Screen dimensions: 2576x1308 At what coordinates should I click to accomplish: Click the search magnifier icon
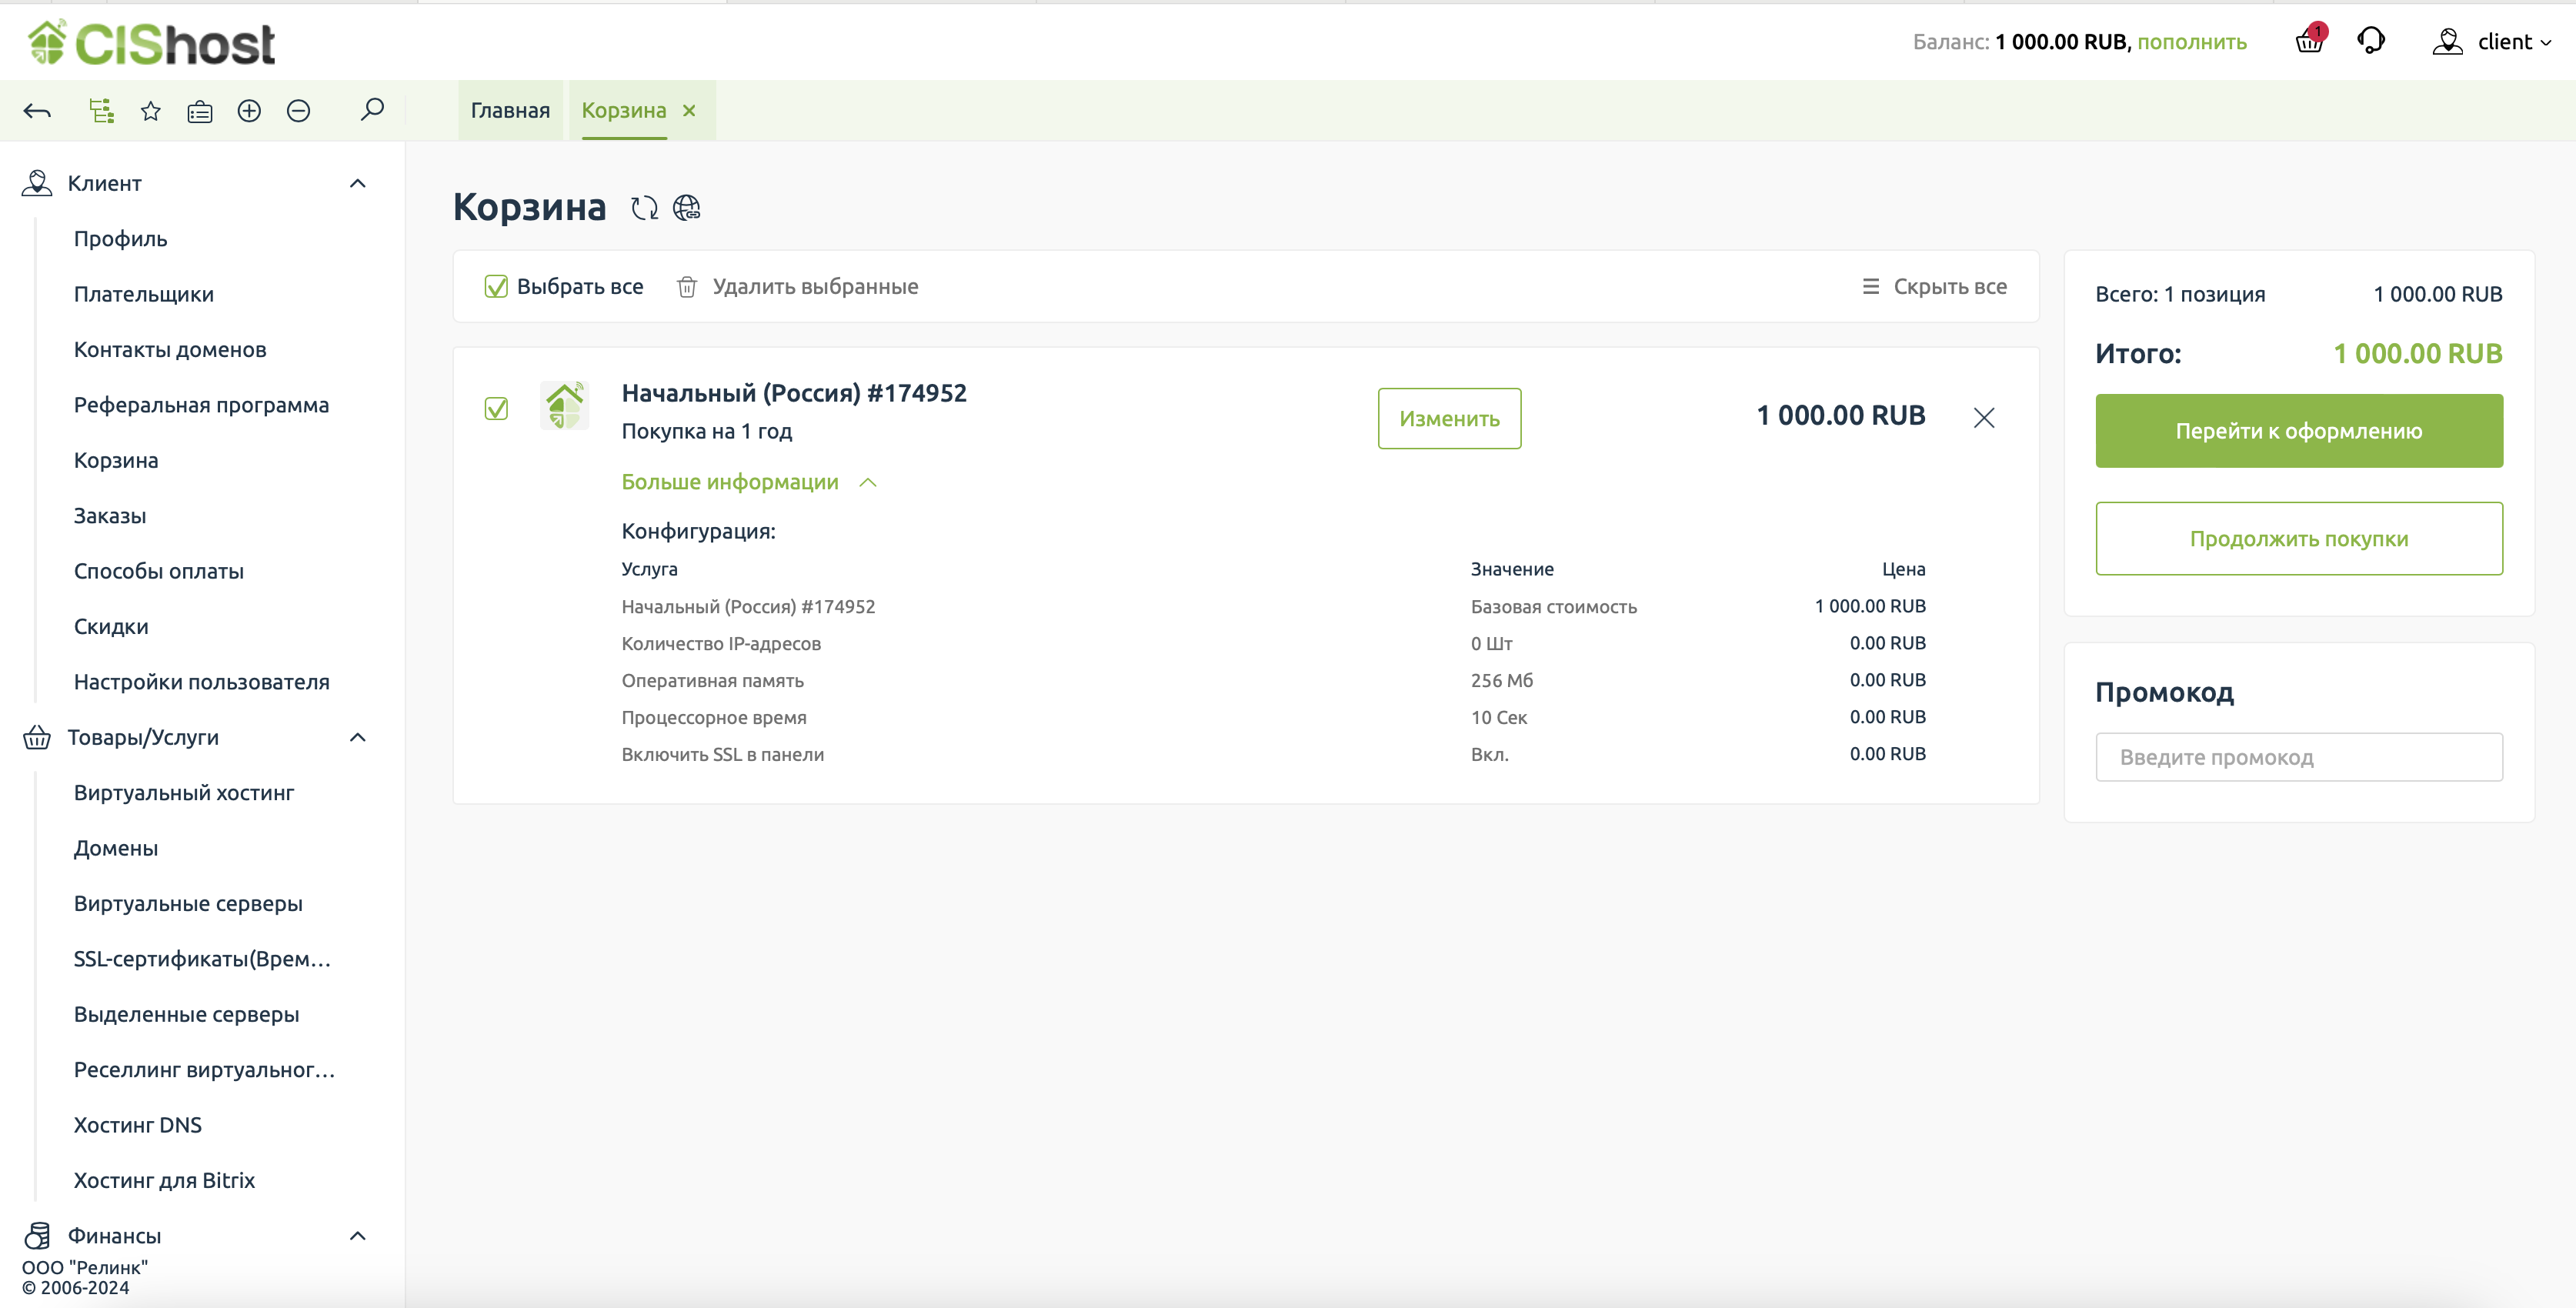(372, 109)
